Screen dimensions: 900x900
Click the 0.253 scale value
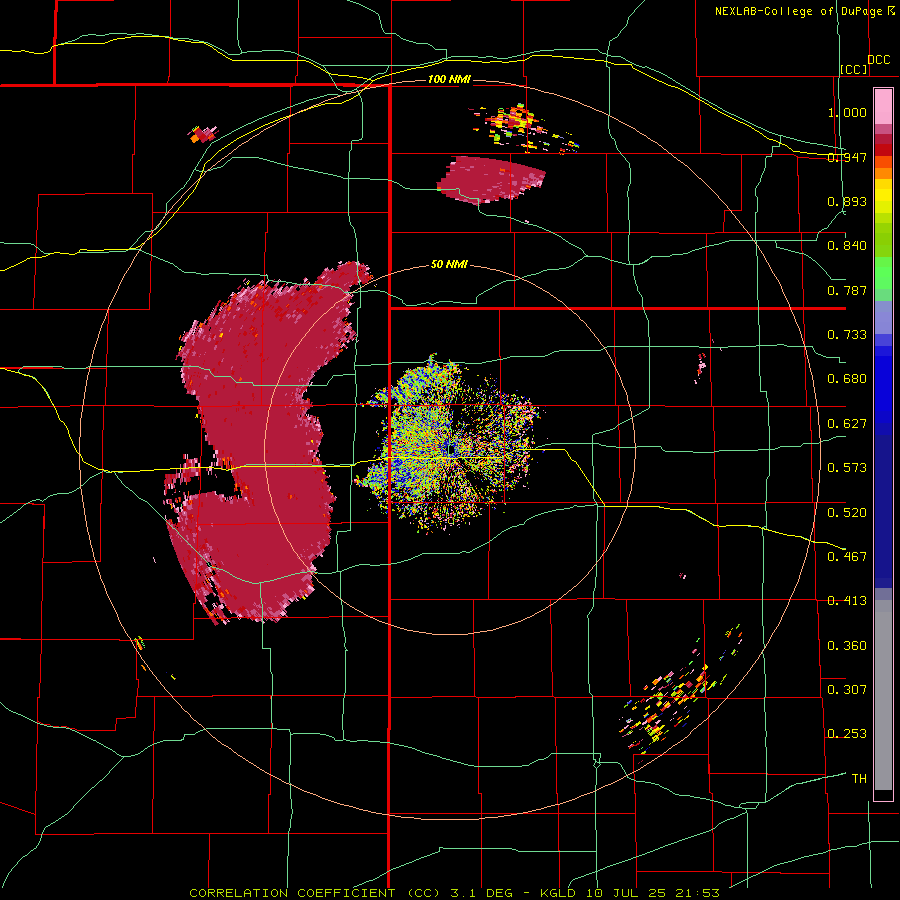click(847, 734)
